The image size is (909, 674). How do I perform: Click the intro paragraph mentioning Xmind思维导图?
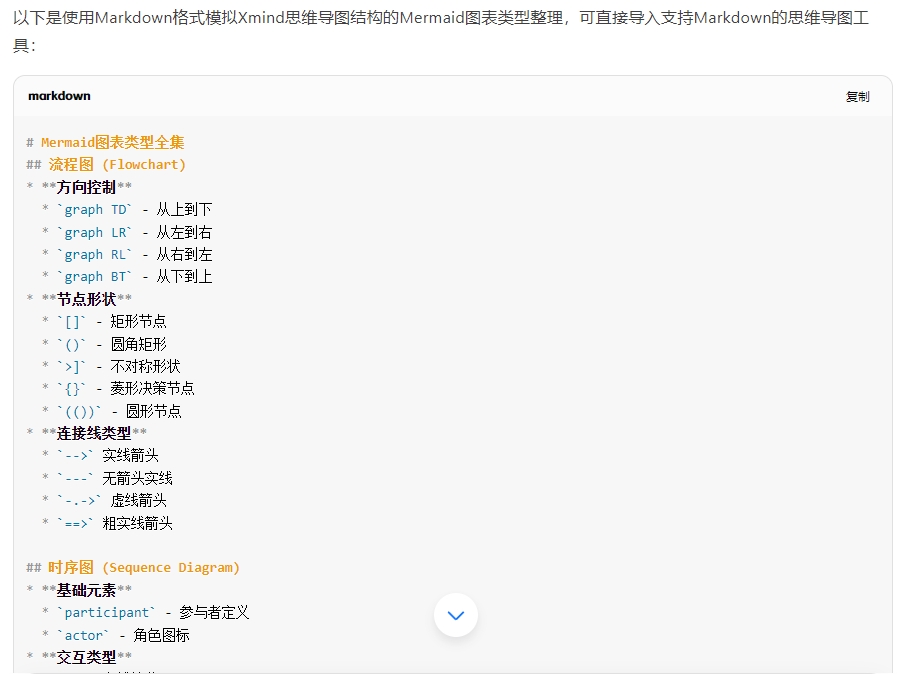pos(441,31)
